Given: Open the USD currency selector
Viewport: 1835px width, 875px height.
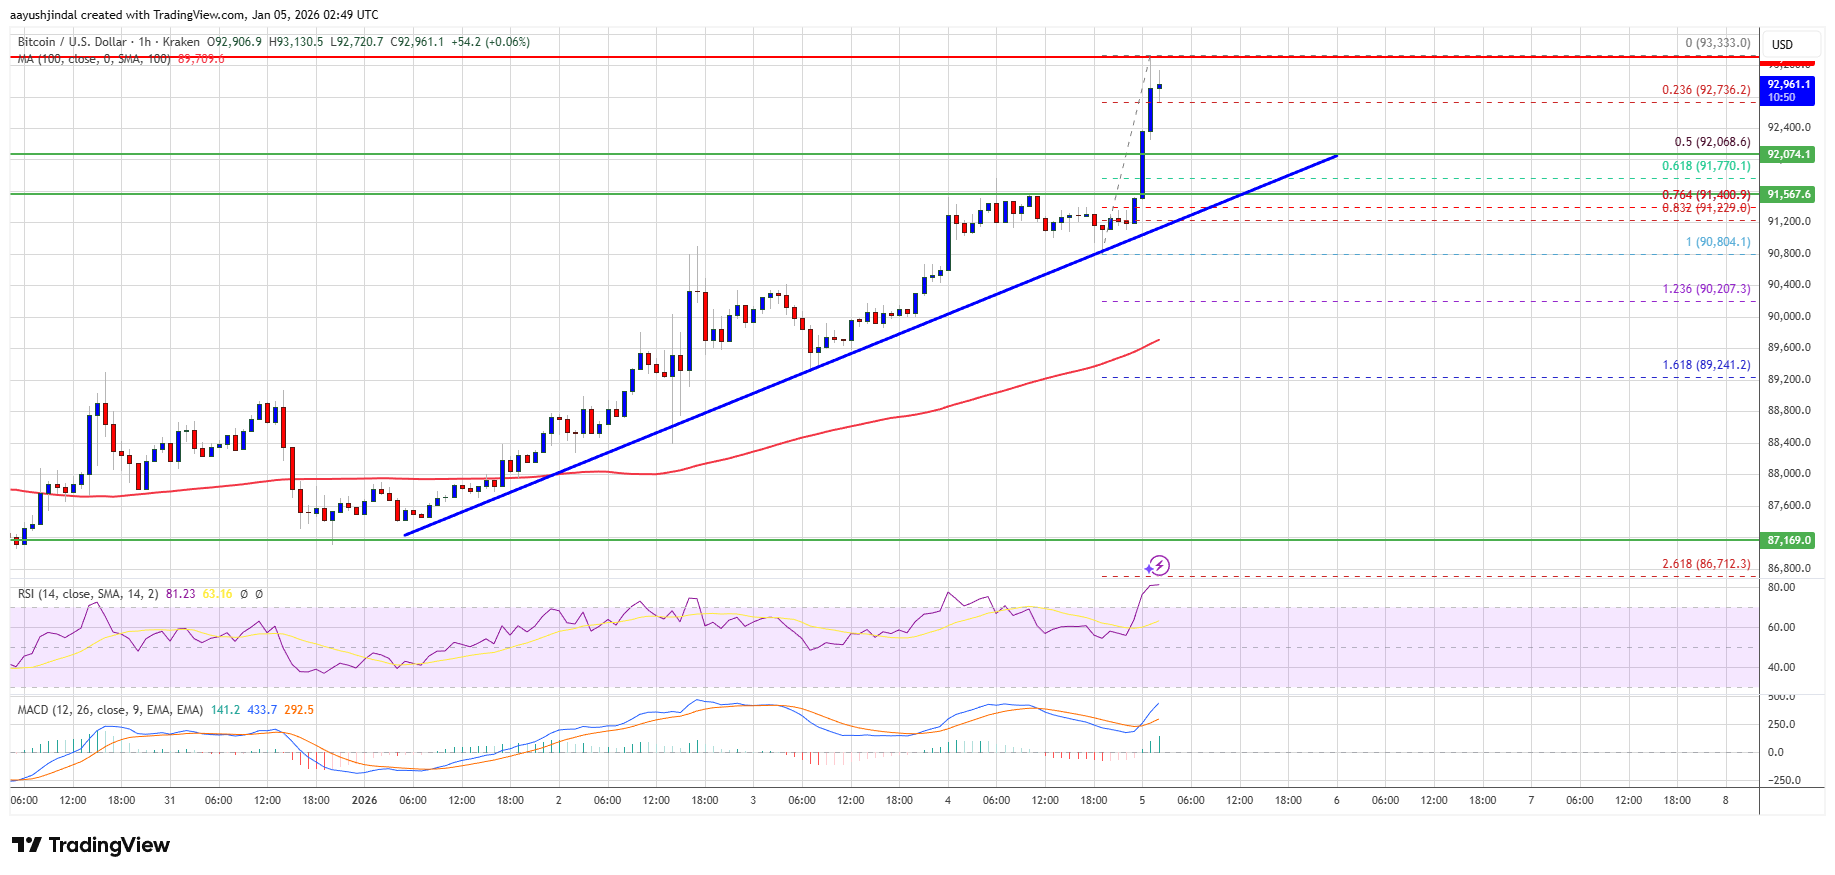Looking at the screenshot, I should click(x=1782, y=44).
